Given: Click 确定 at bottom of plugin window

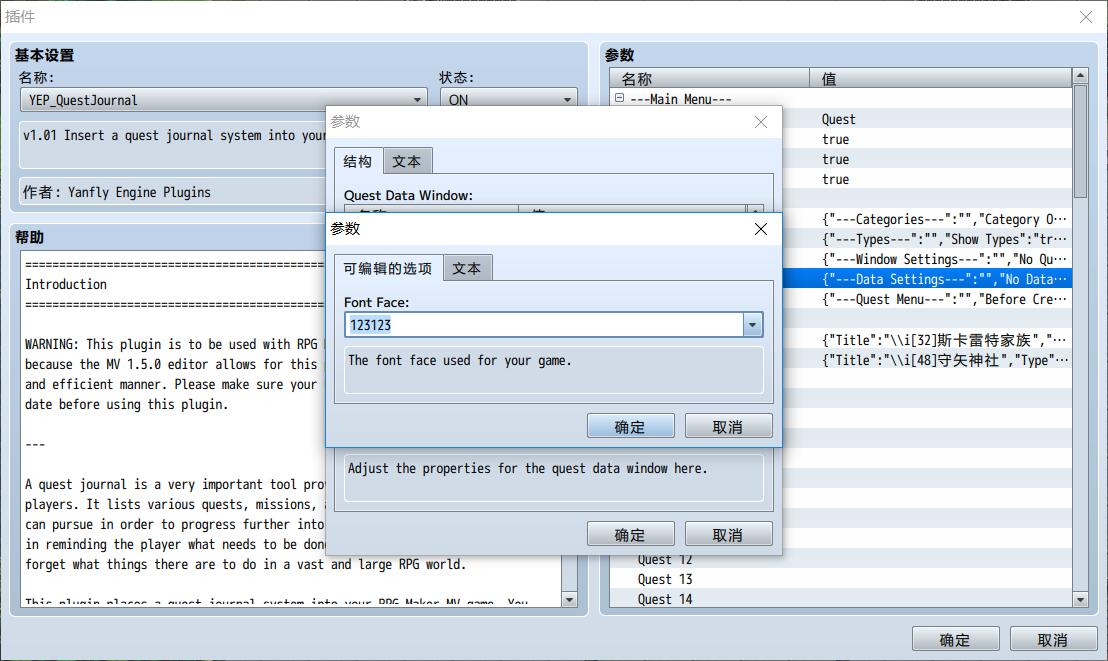Looking at the screenshot, I should click(955, 639).
